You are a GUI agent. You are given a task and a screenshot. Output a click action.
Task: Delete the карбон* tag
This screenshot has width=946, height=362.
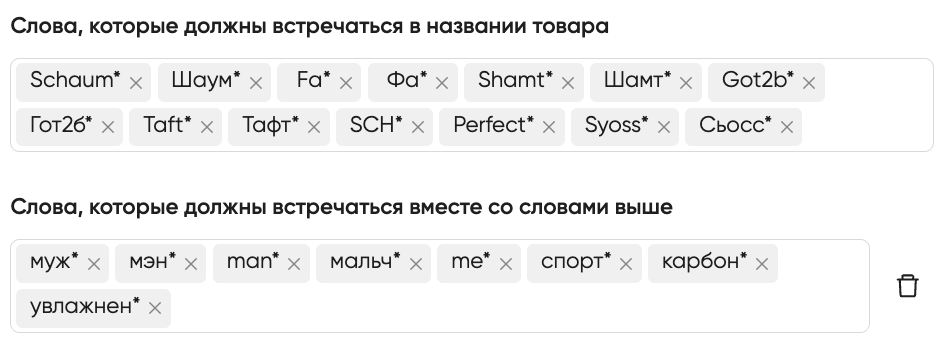[x=762, y=264]
